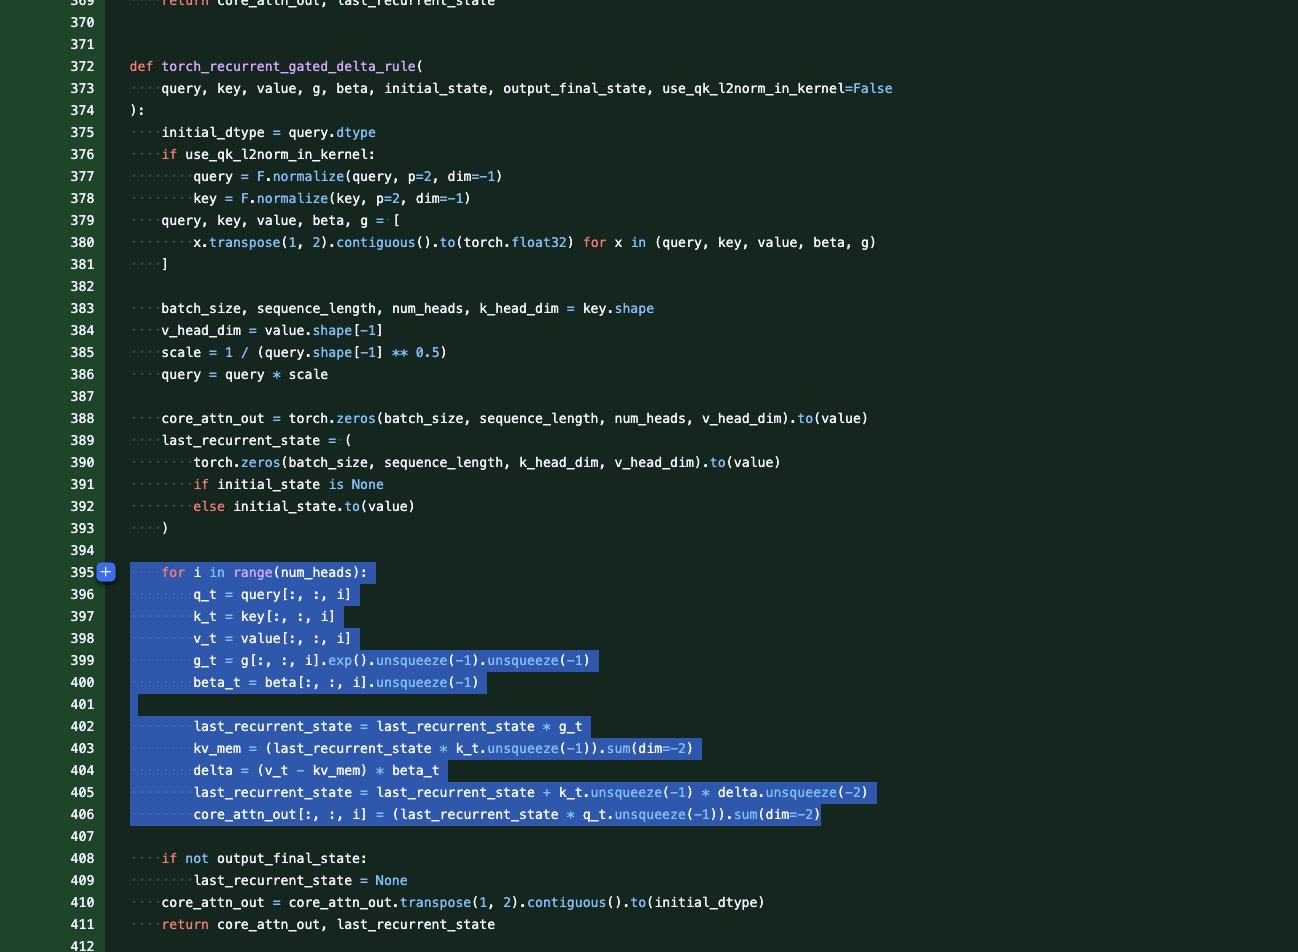Click 'query = F.normalize' line
This screenshot has height=952, width=1298.
pos(348,176)
